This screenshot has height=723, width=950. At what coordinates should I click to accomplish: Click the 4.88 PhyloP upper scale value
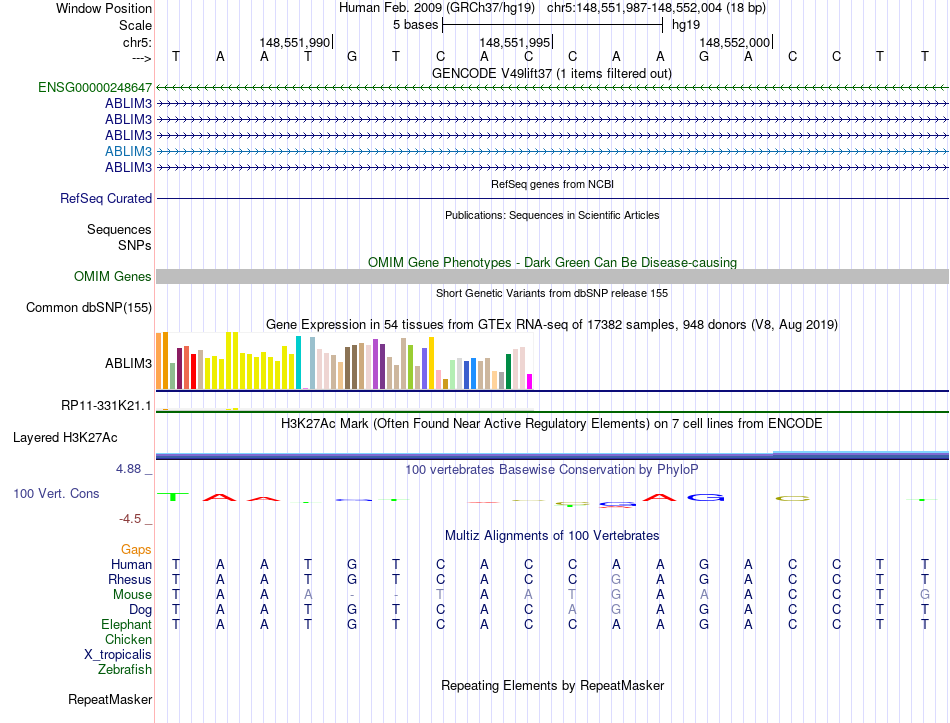pos(128,469)
